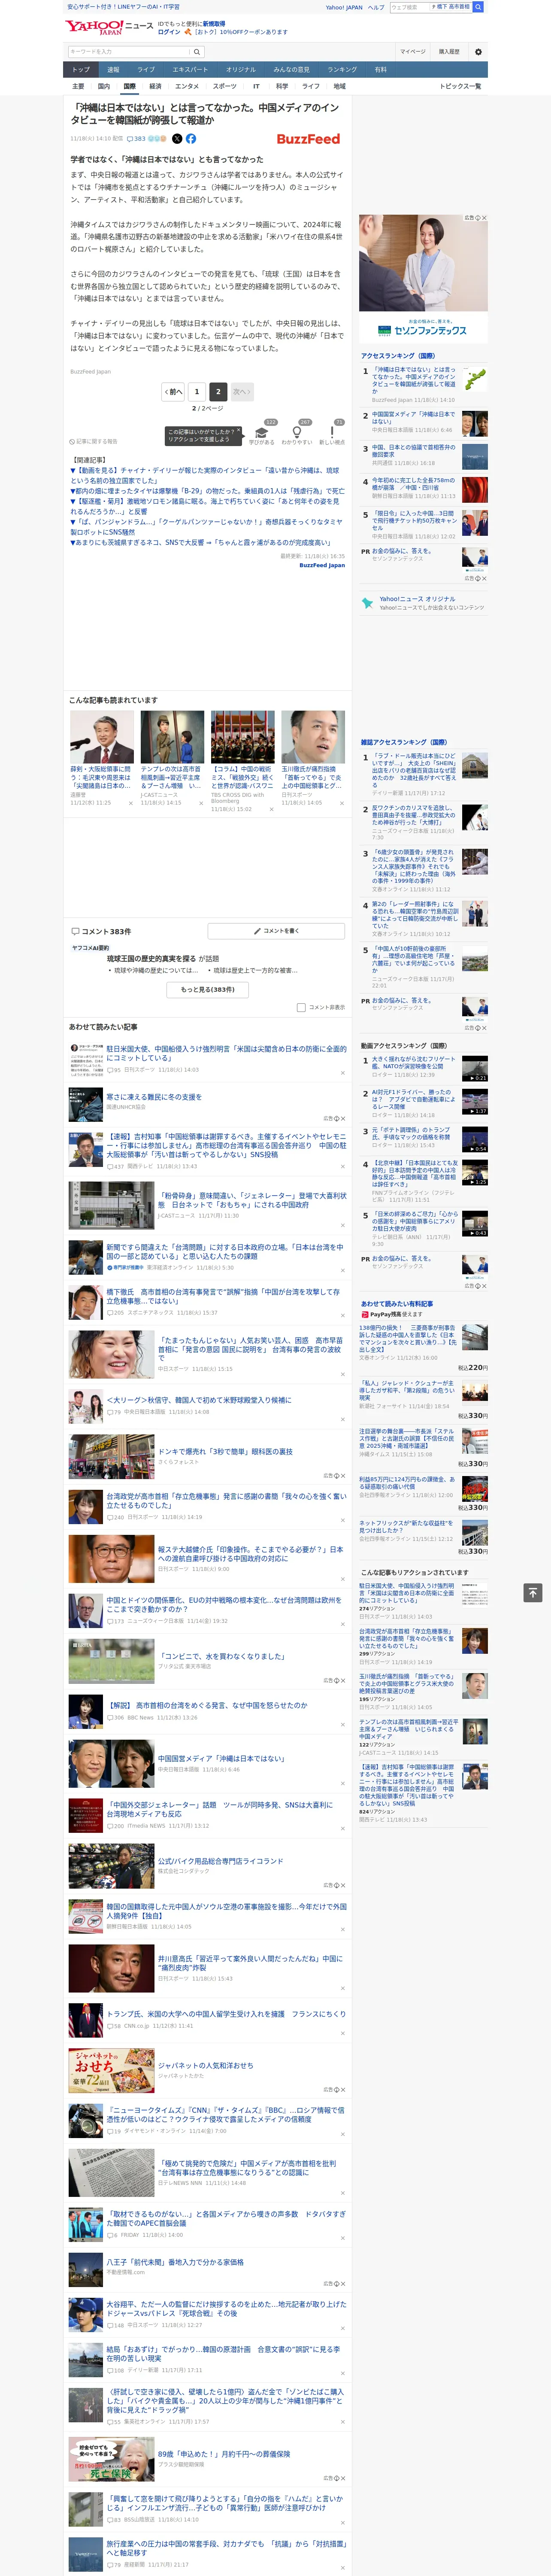Open ジャパネットの人気和洋おせち ad

205,2065
